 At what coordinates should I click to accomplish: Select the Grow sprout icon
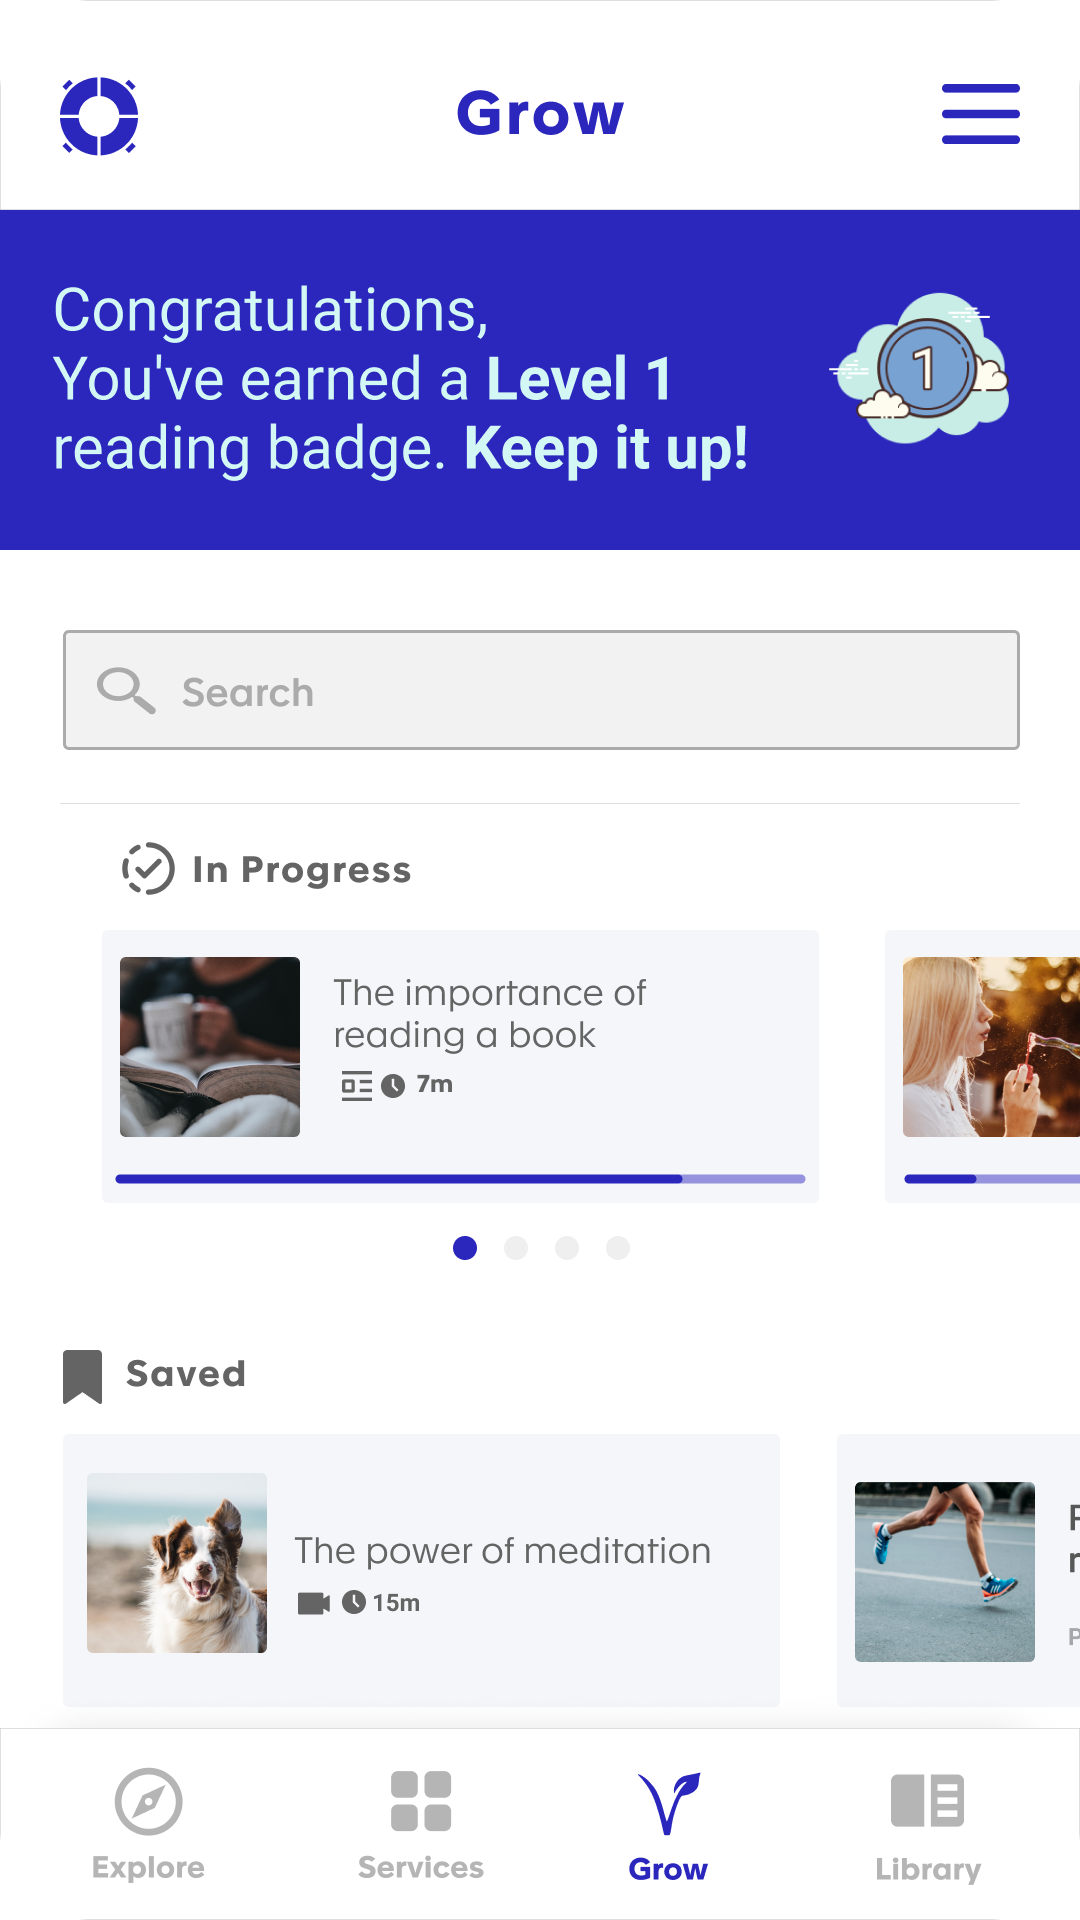pos(668,1803)
